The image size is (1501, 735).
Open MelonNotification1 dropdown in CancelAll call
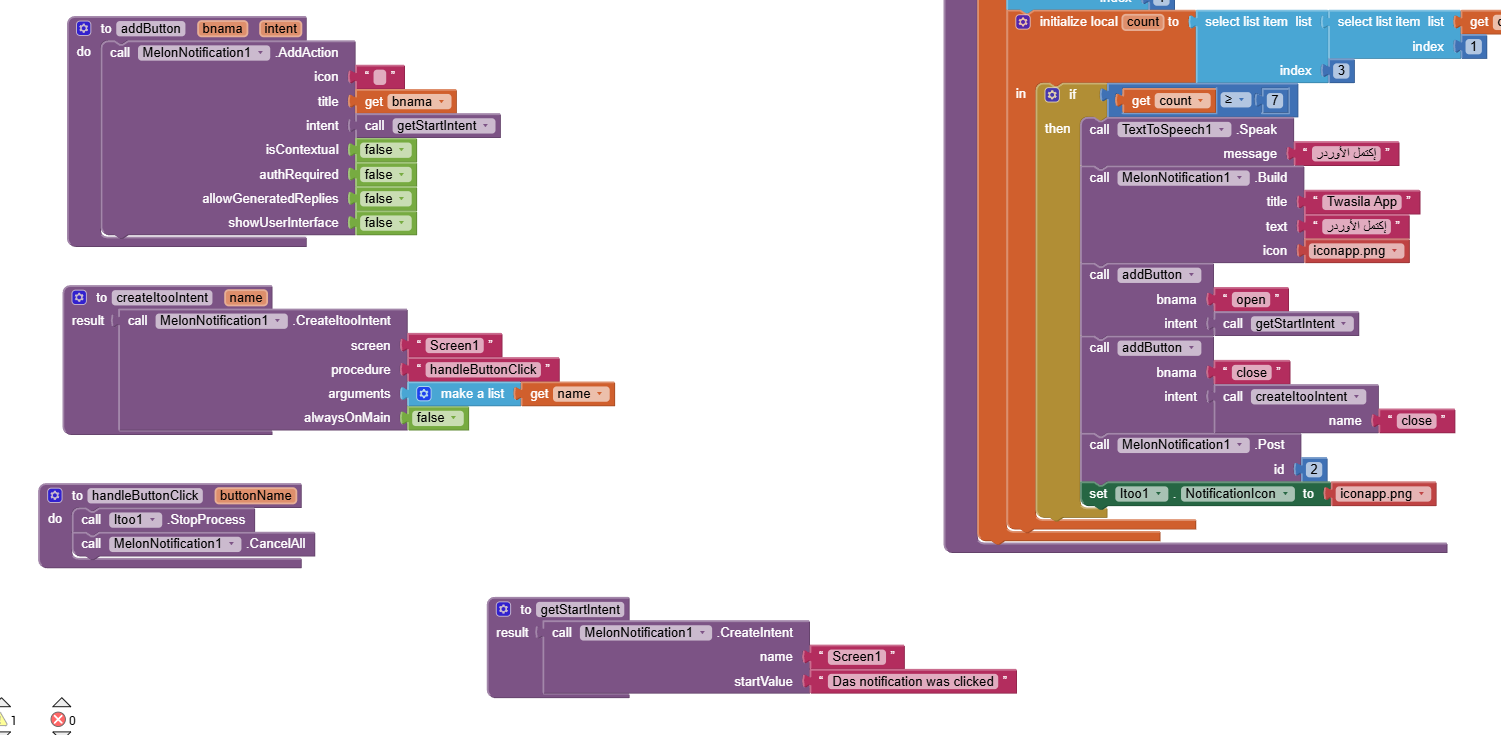click(175, 544)
